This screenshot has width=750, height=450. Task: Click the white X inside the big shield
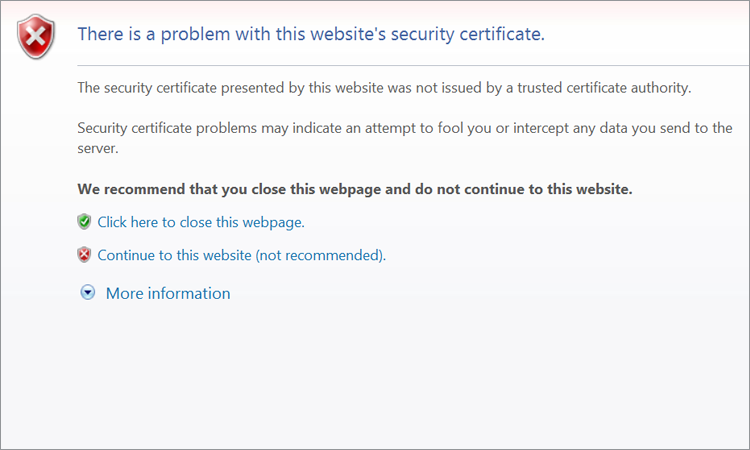[x=36, y=36]
